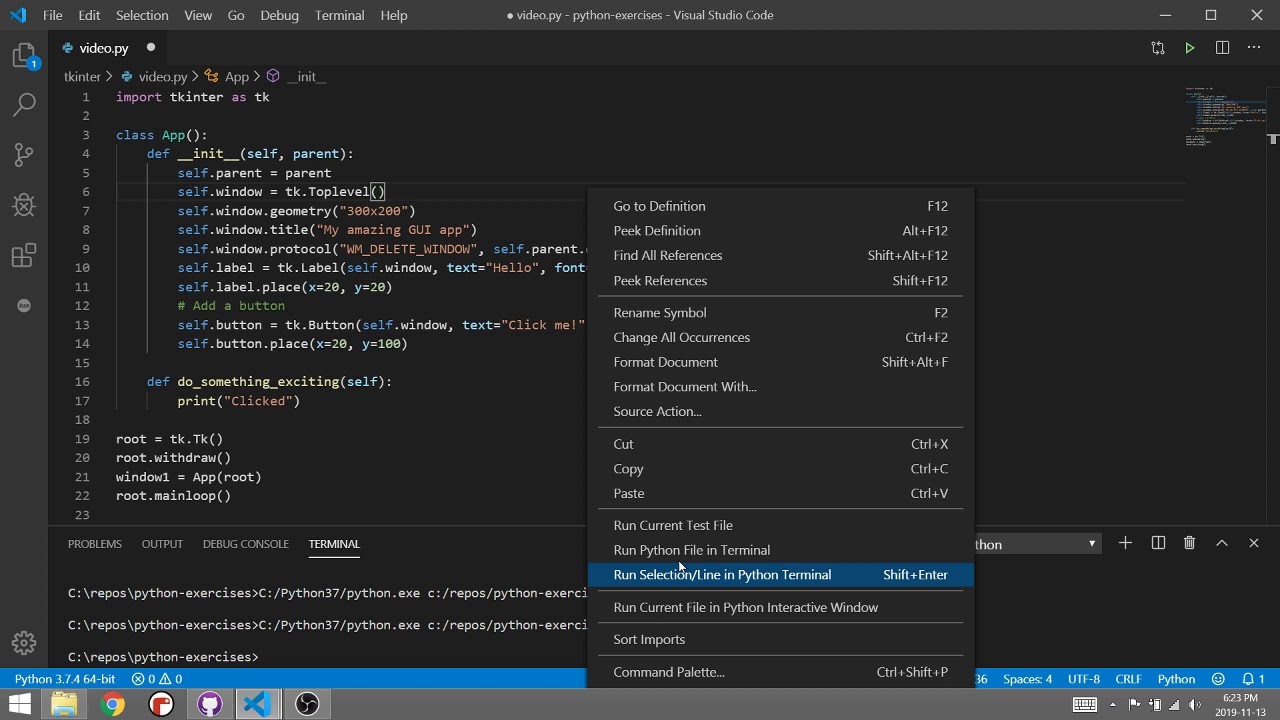Open the editor's More Actions ellipsis menu
1280x720 pixels.
[1254, 48]
